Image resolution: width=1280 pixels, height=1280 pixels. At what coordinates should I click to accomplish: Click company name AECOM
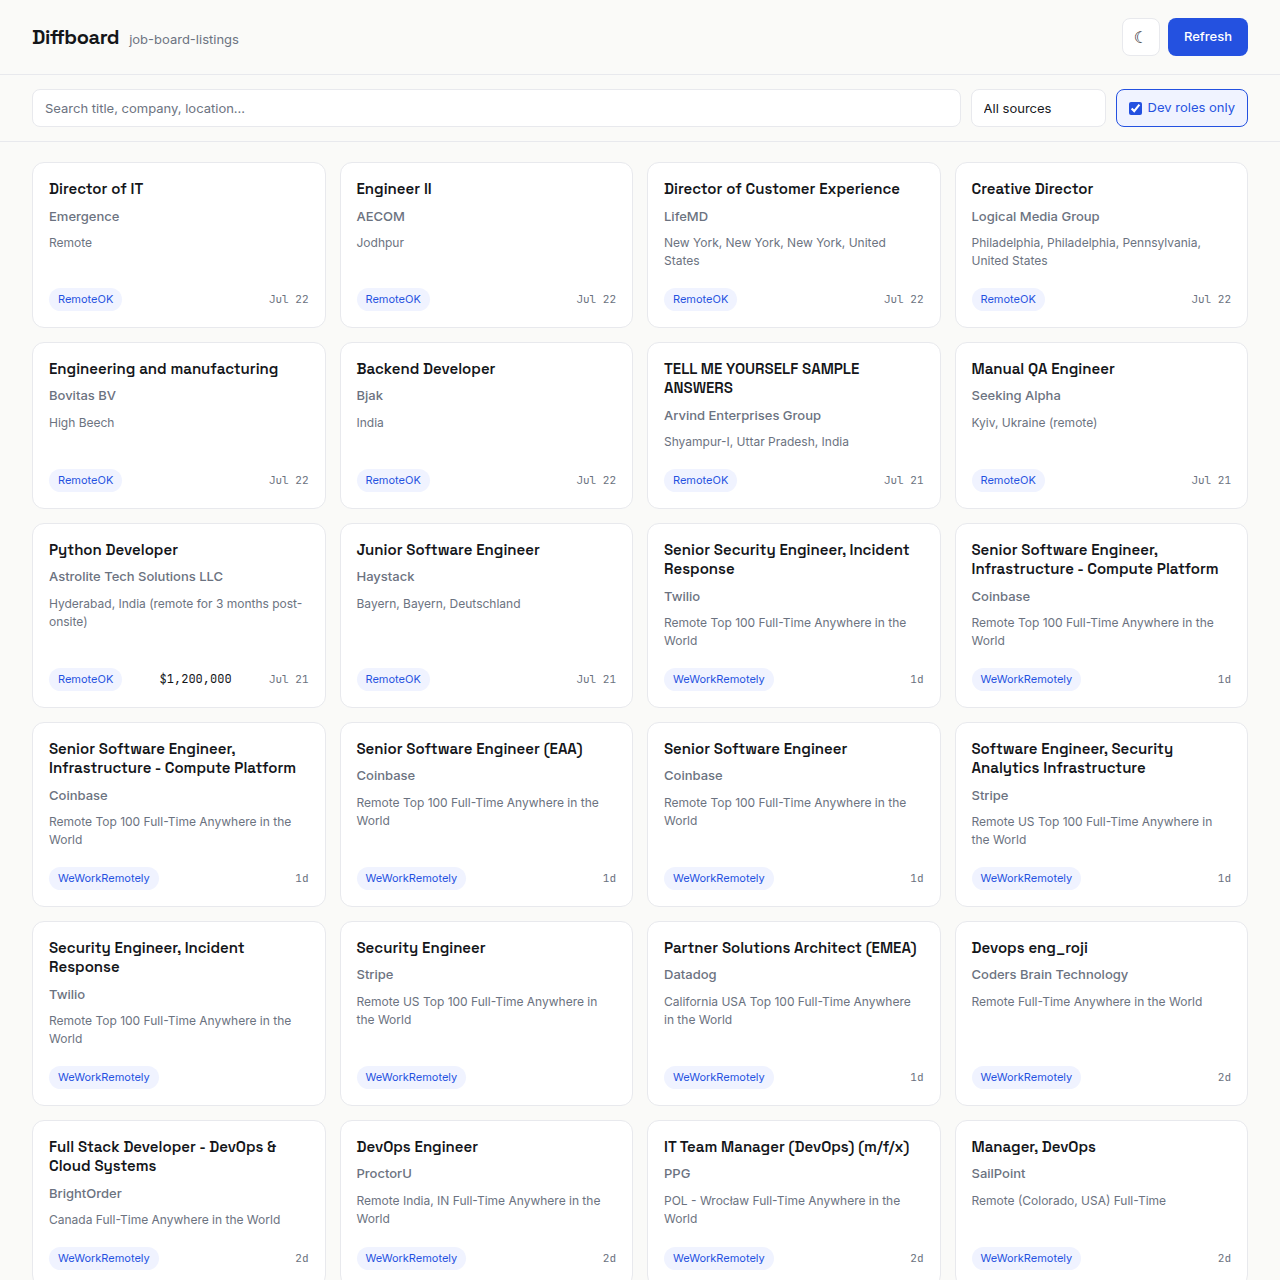(380, 217)
